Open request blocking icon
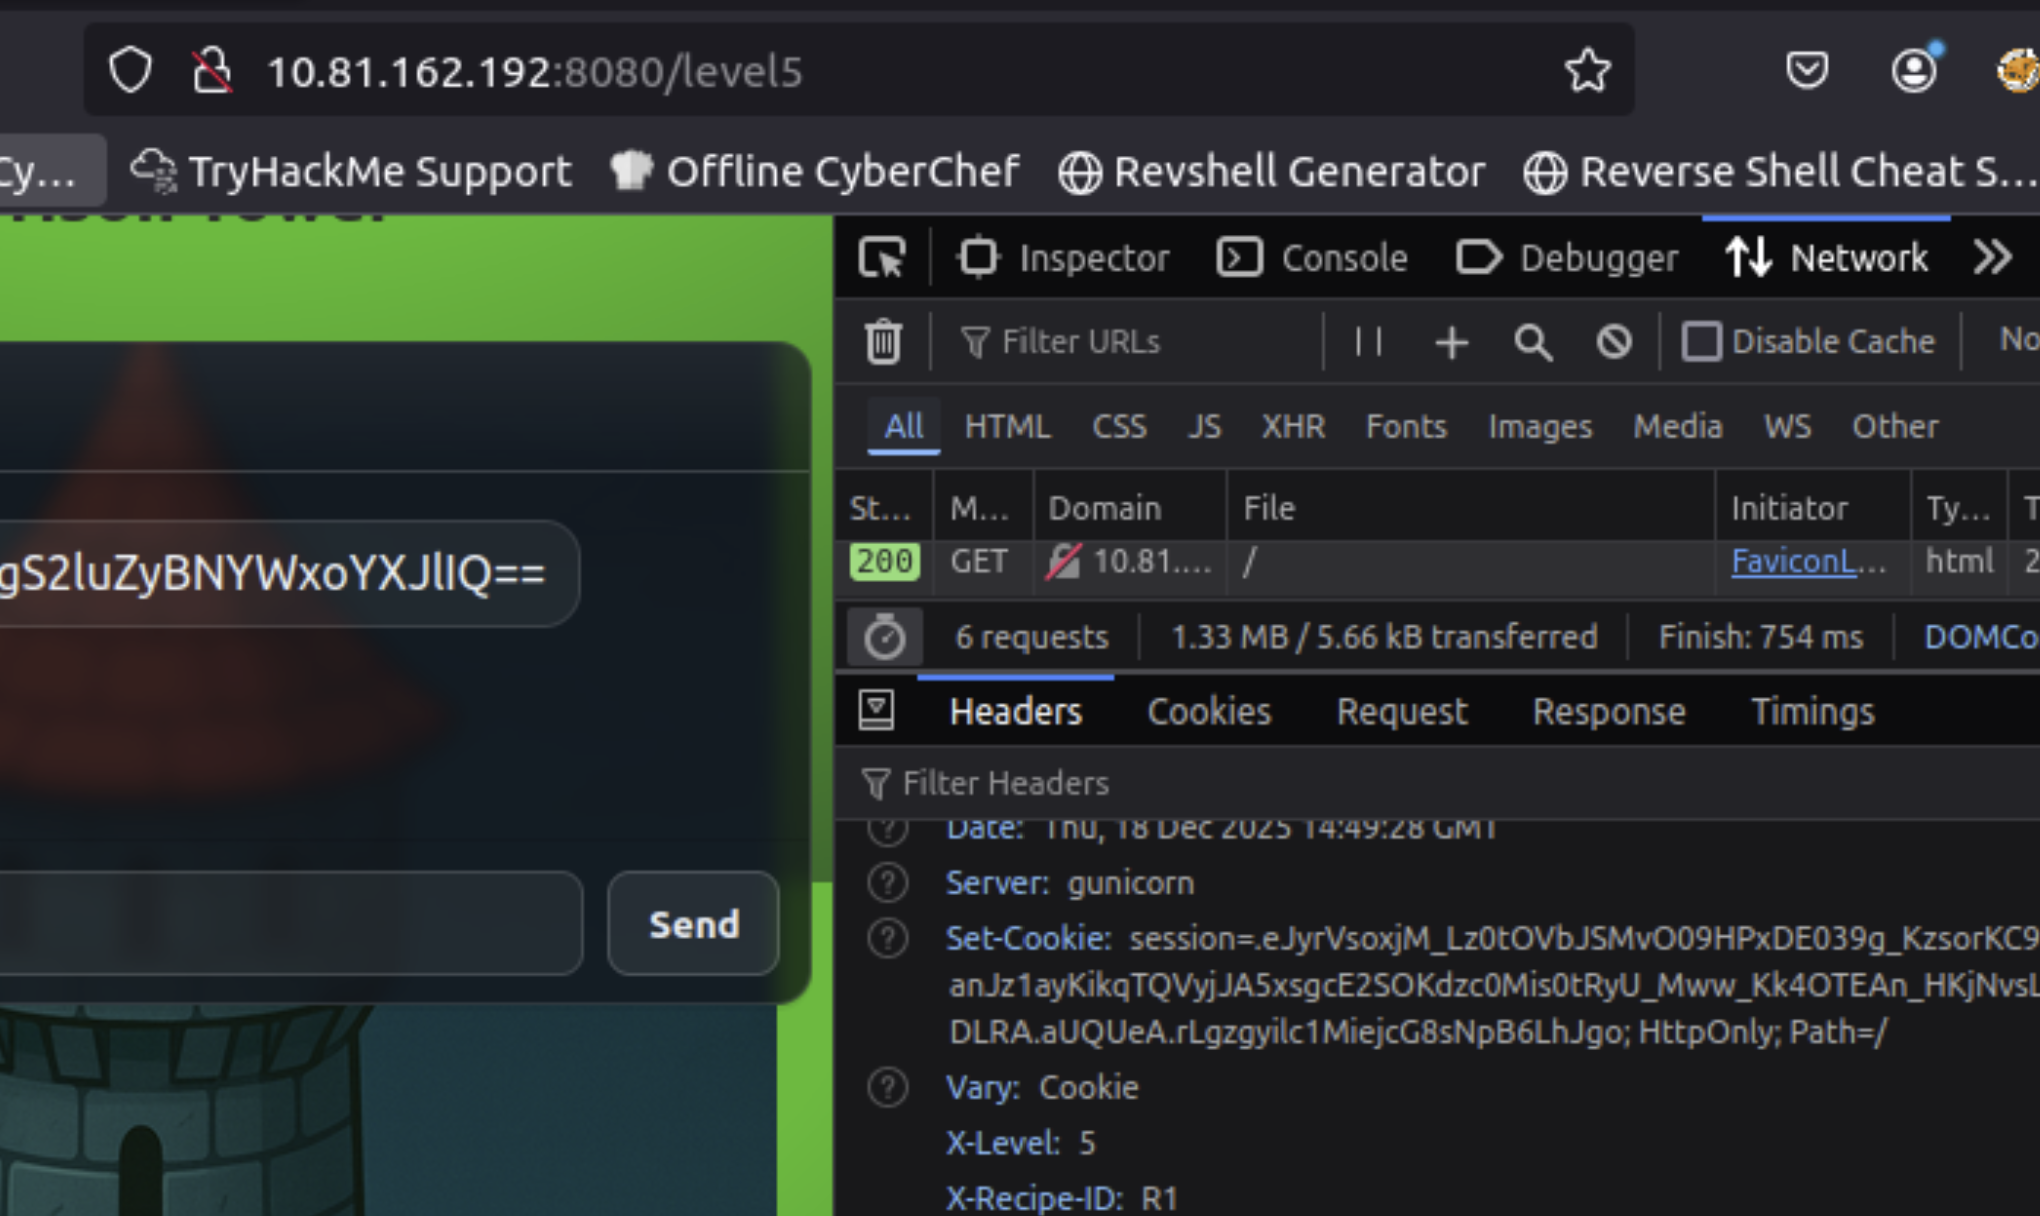Image resolution: width=2040 pixels, height=1216 pixels. pos(1613,342)
